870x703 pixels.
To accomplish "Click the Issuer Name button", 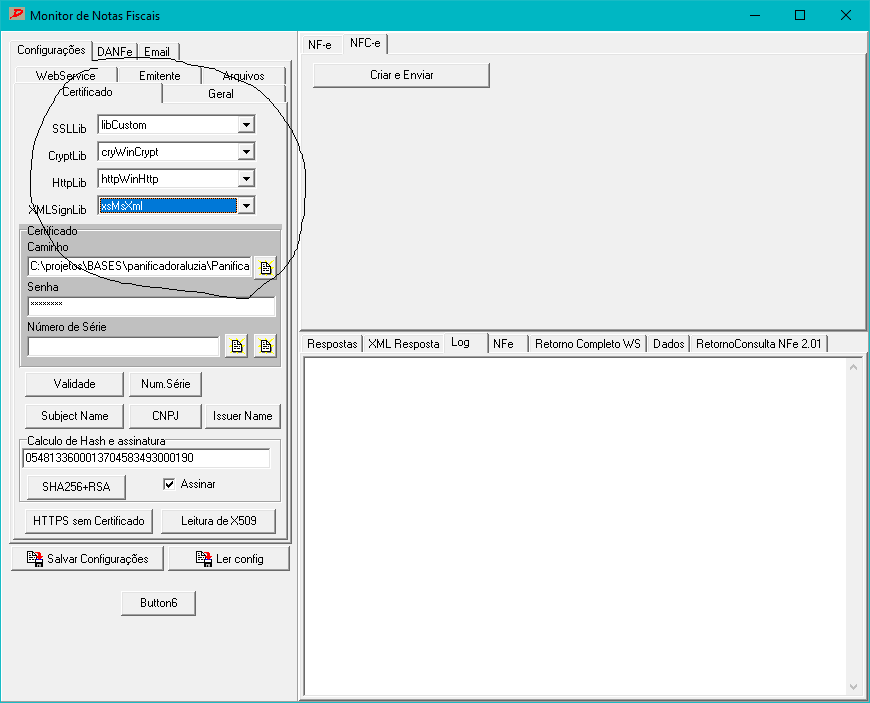I will pos(243,416).
